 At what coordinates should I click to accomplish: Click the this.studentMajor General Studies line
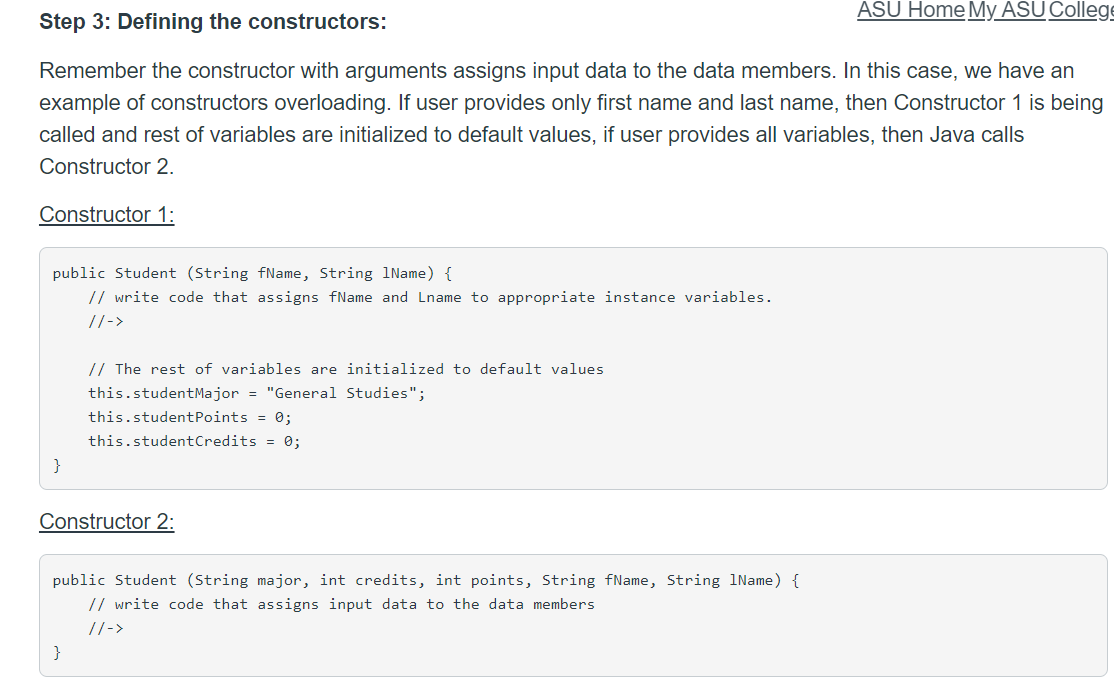tap(256, 393)
